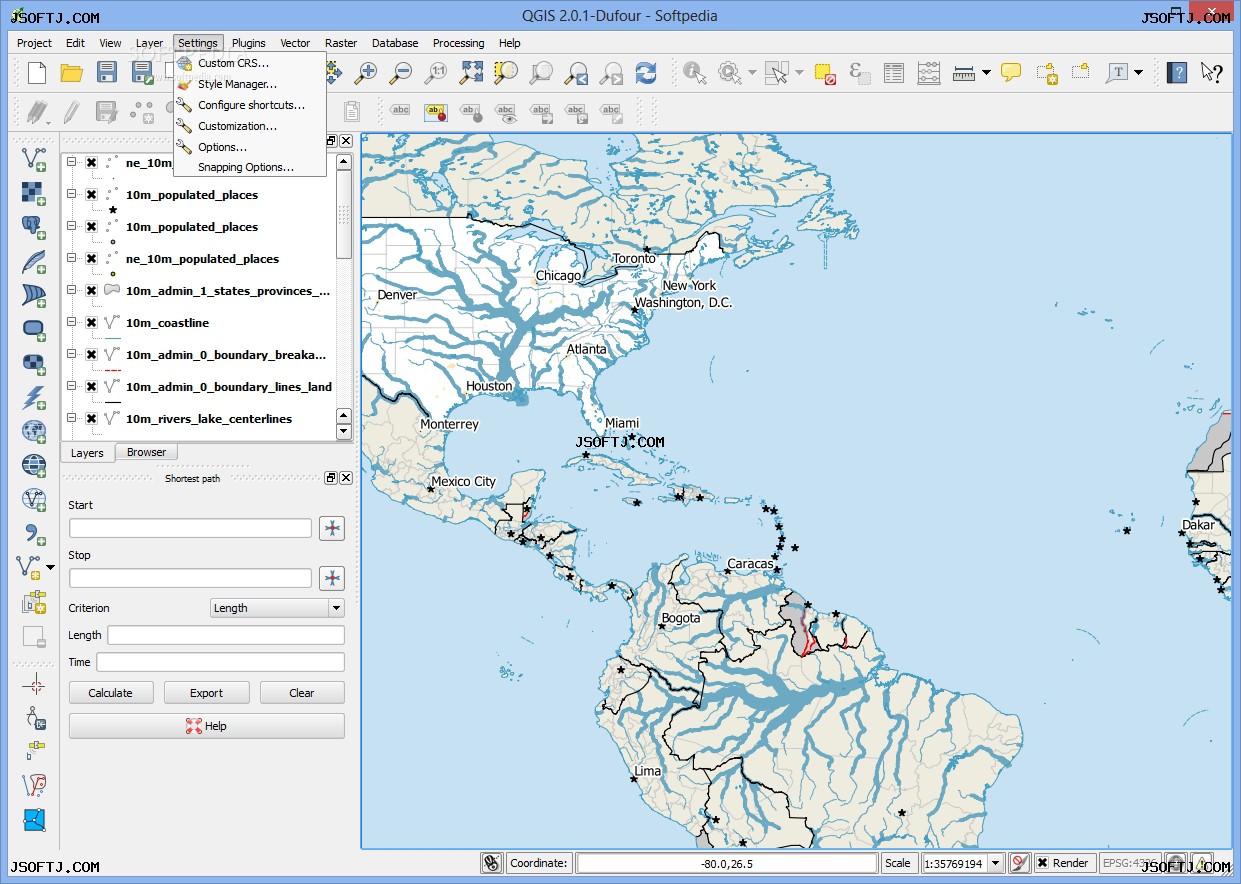This screenshot has height=884, width=1241.
Task: Refresh the map canvas
Action: pos(646,72)
